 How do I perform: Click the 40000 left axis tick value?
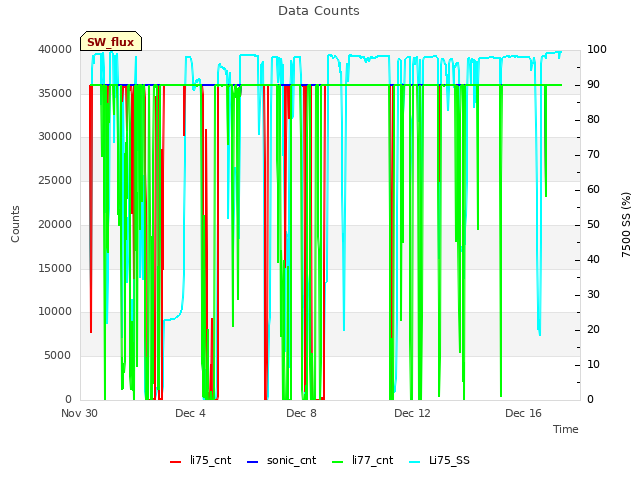[x=55, y=49]
